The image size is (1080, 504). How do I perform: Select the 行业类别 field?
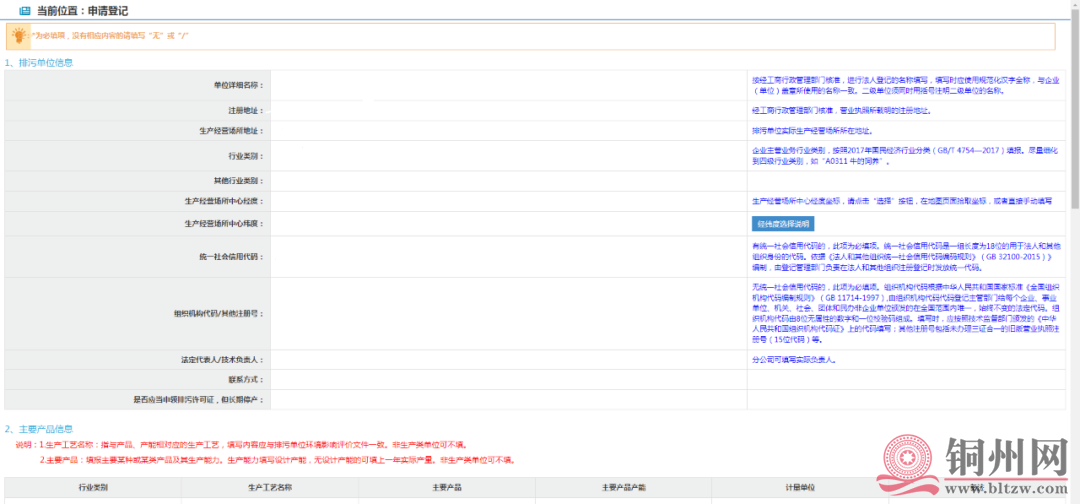(x=508, y=156)
